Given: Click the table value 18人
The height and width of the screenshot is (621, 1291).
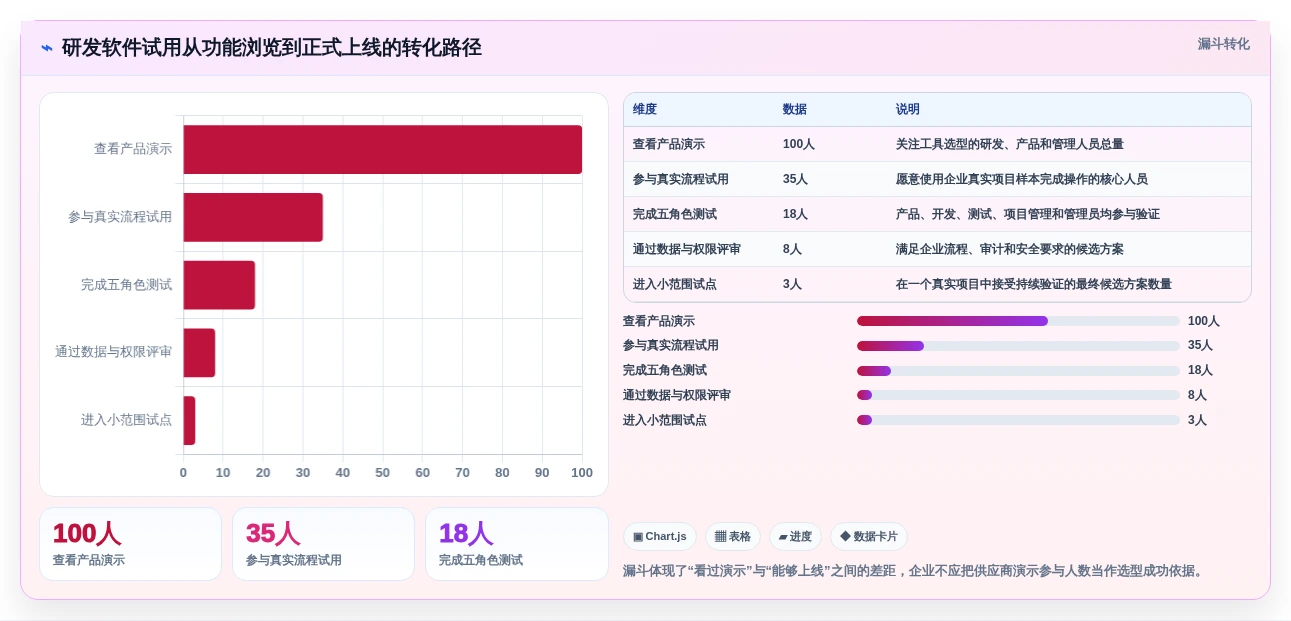Looking at the screenshot, I should click(x=796, y=214).
